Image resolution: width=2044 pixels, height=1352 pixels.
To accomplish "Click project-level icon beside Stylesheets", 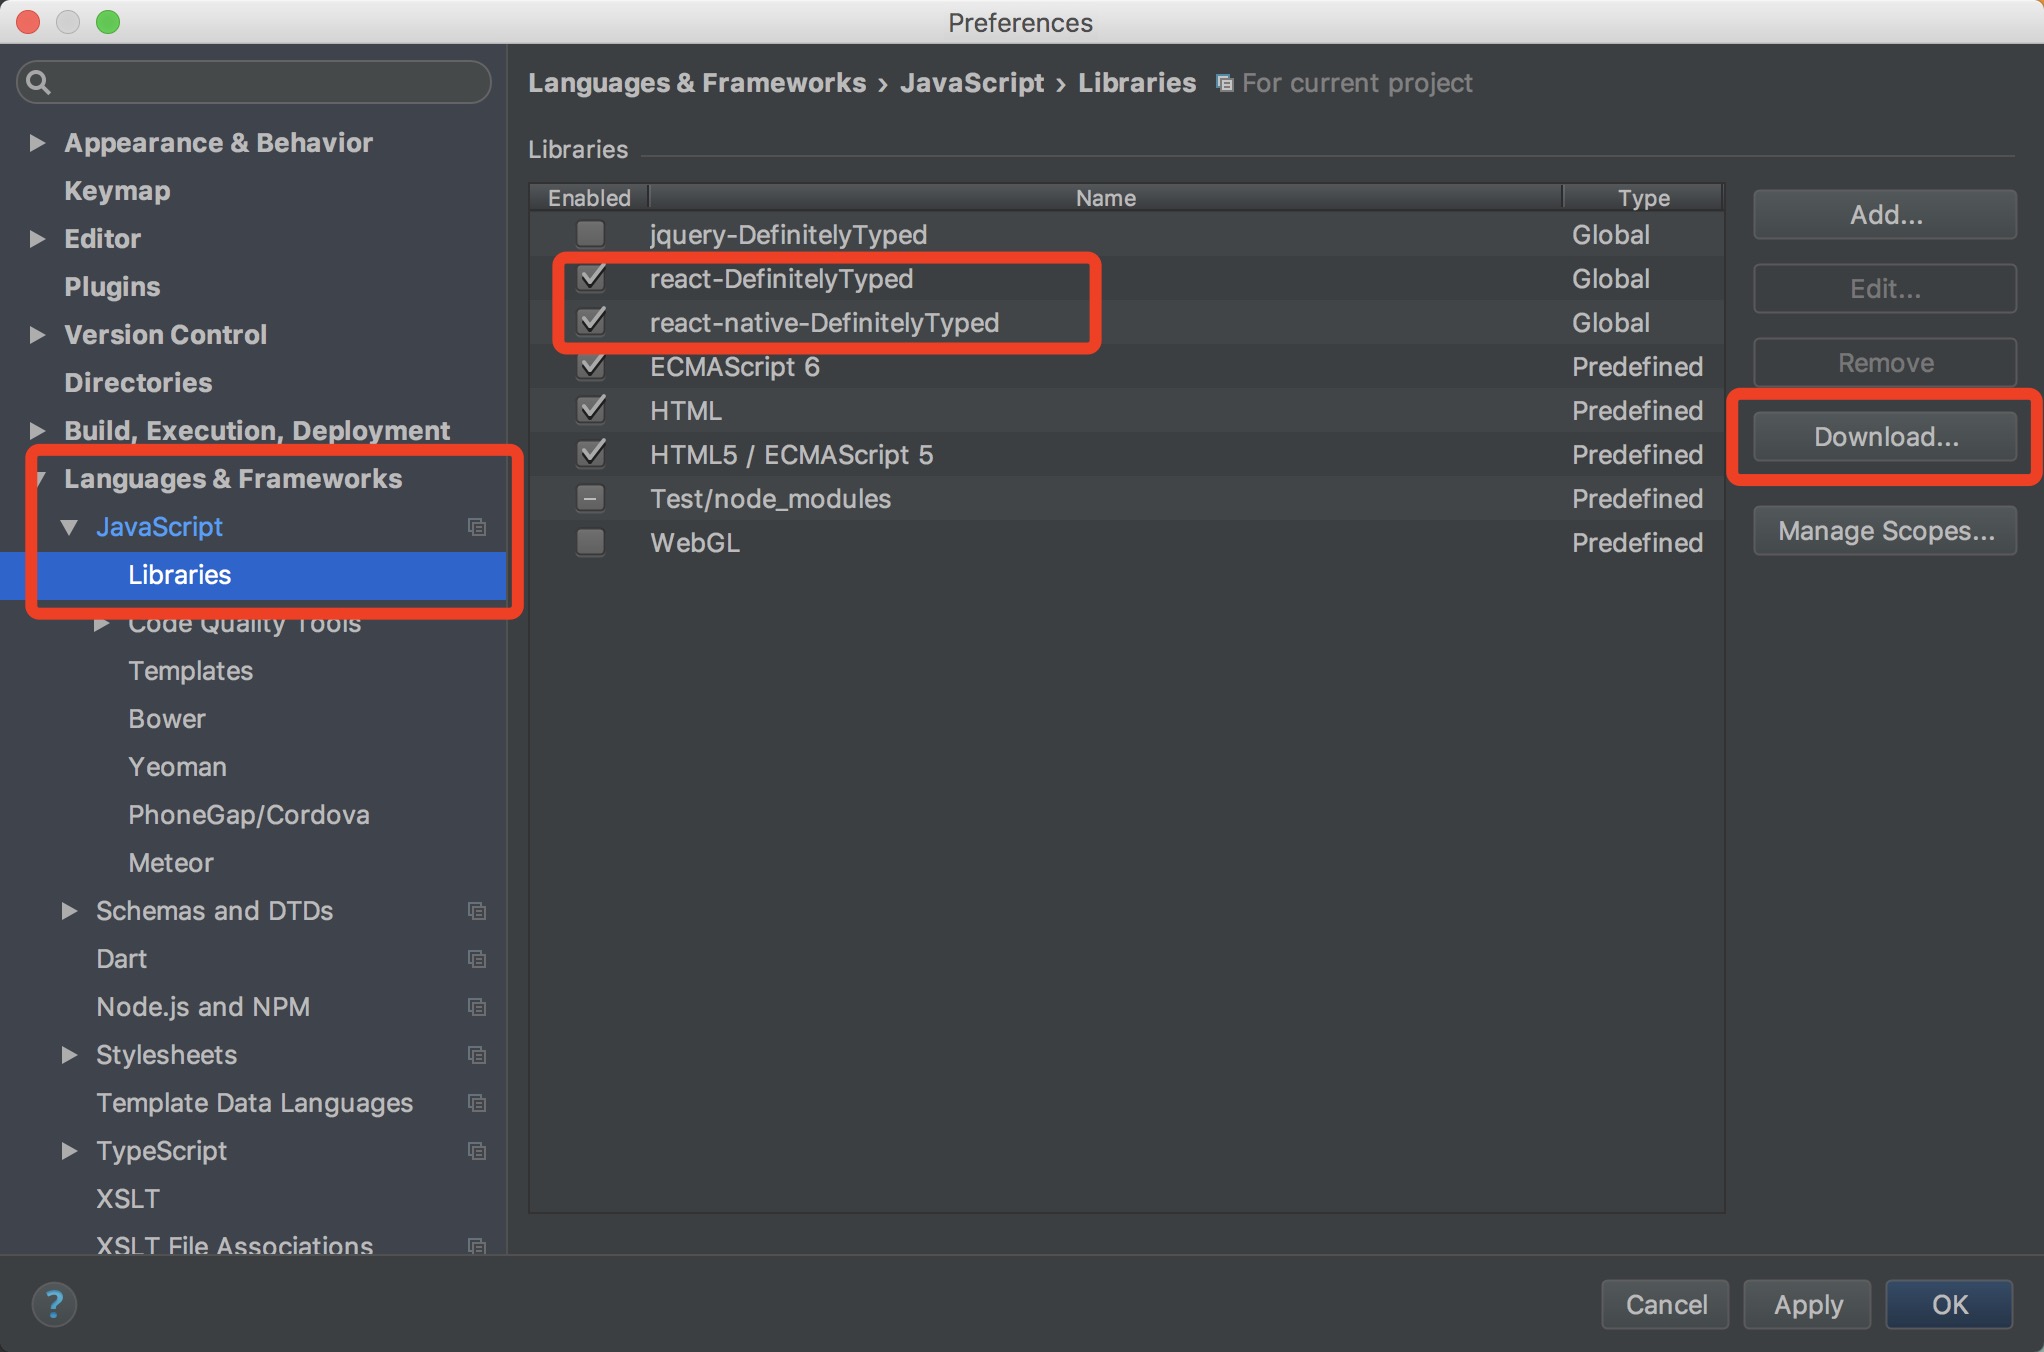I will click(477, 1055).
